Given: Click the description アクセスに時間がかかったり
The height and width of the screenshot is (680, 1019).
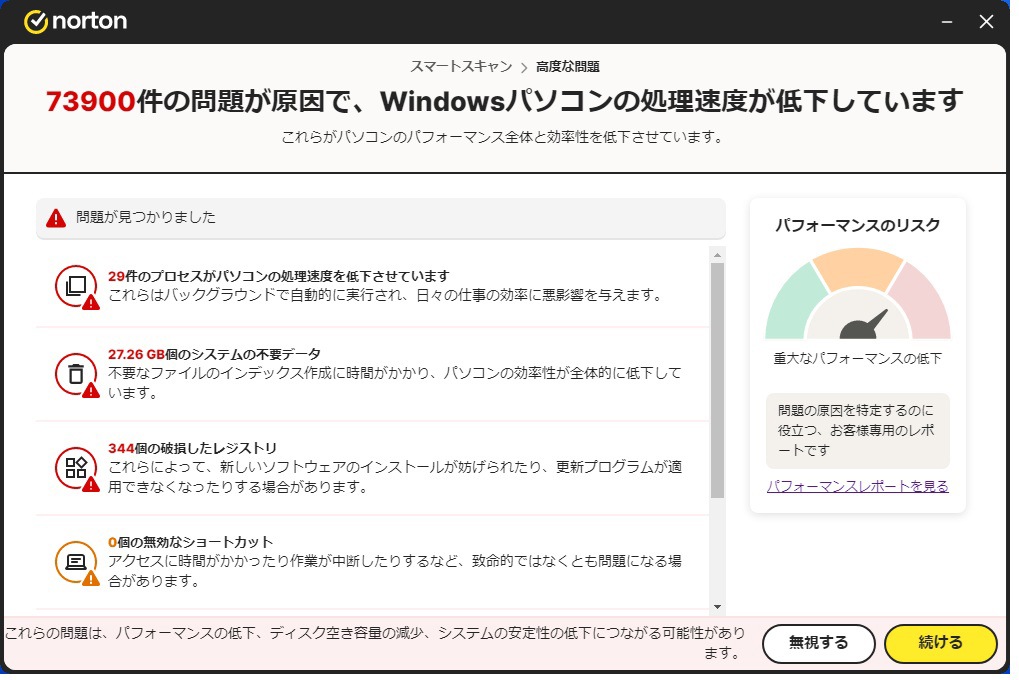Looking at the screenshot, I should tap(394, 571).
